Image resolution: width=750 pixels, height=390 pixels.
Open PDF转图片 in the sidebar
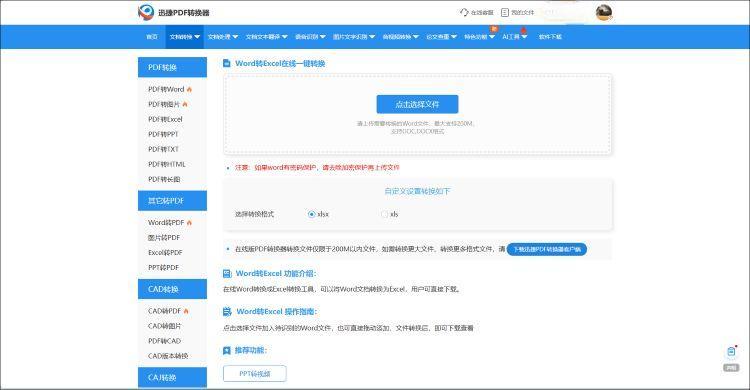[164, 104]
